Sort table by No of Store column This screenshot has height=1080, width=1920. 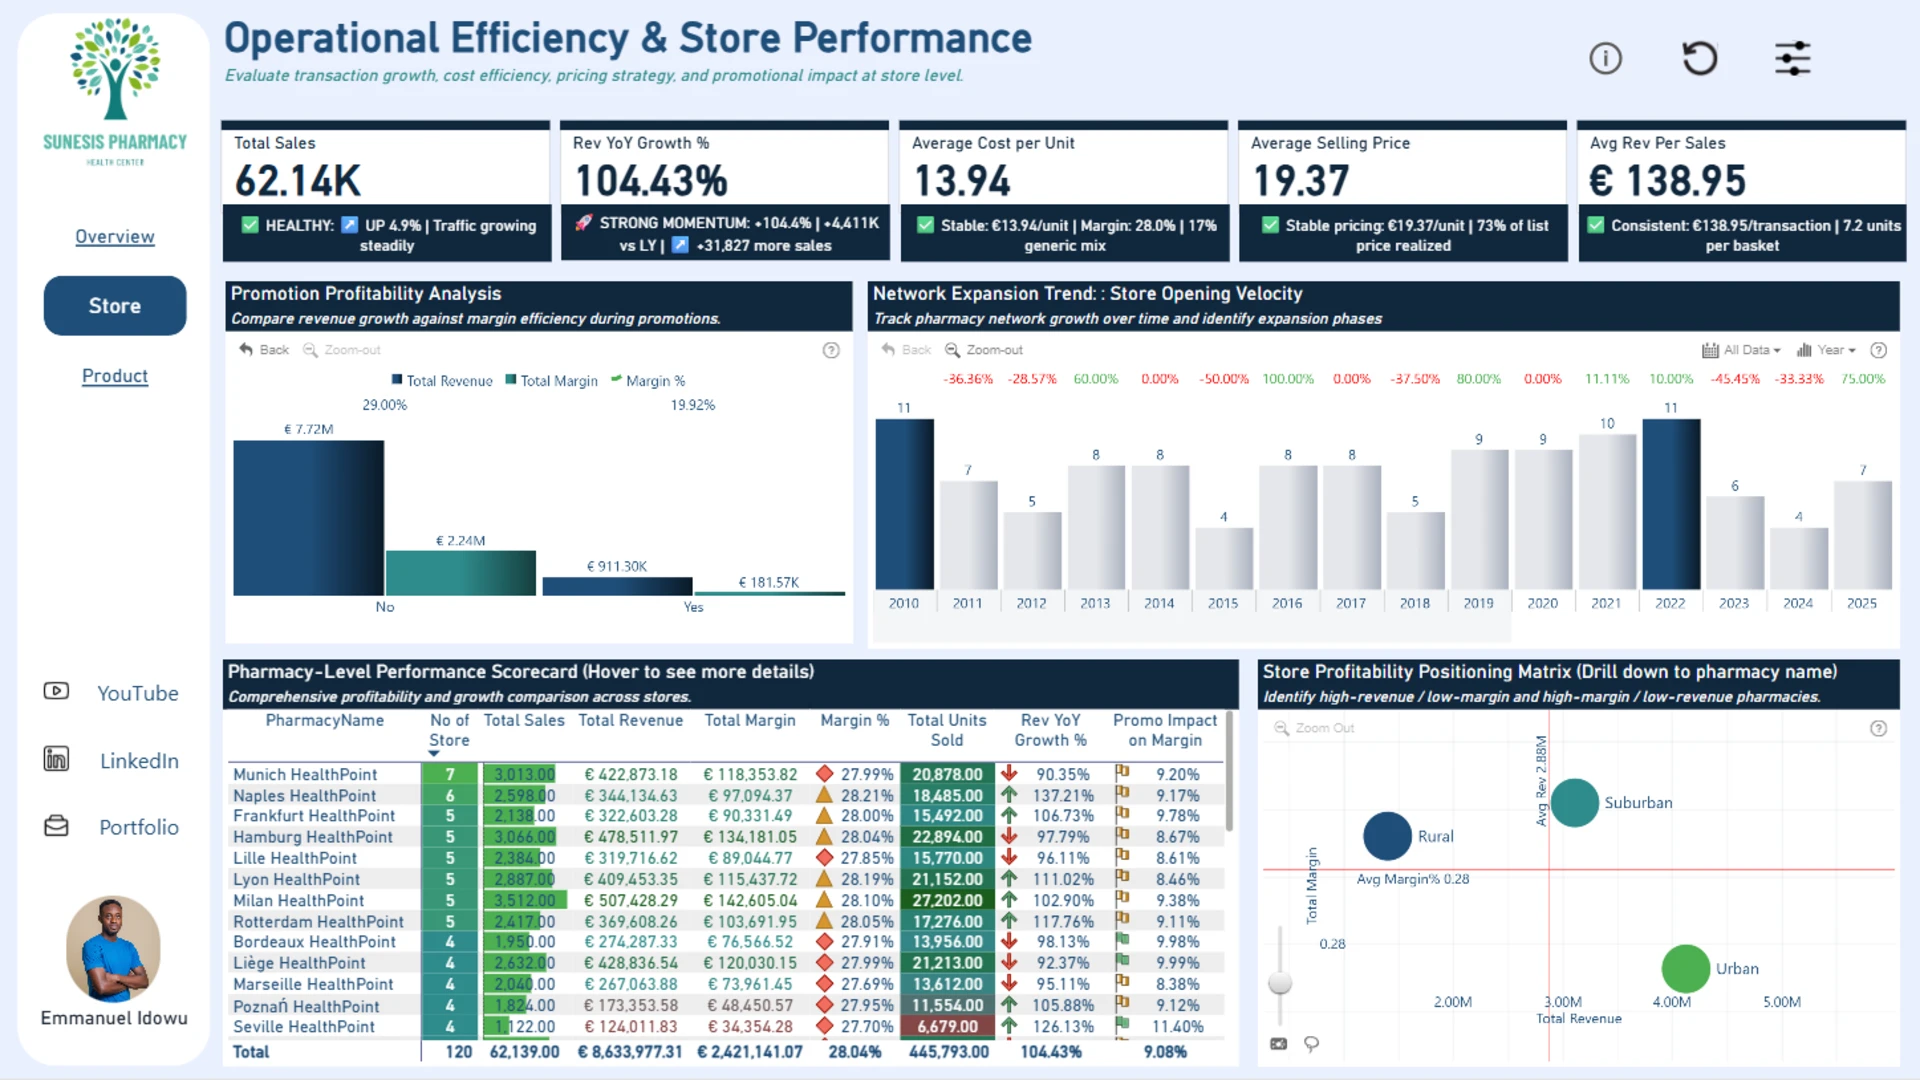point(449,731)
